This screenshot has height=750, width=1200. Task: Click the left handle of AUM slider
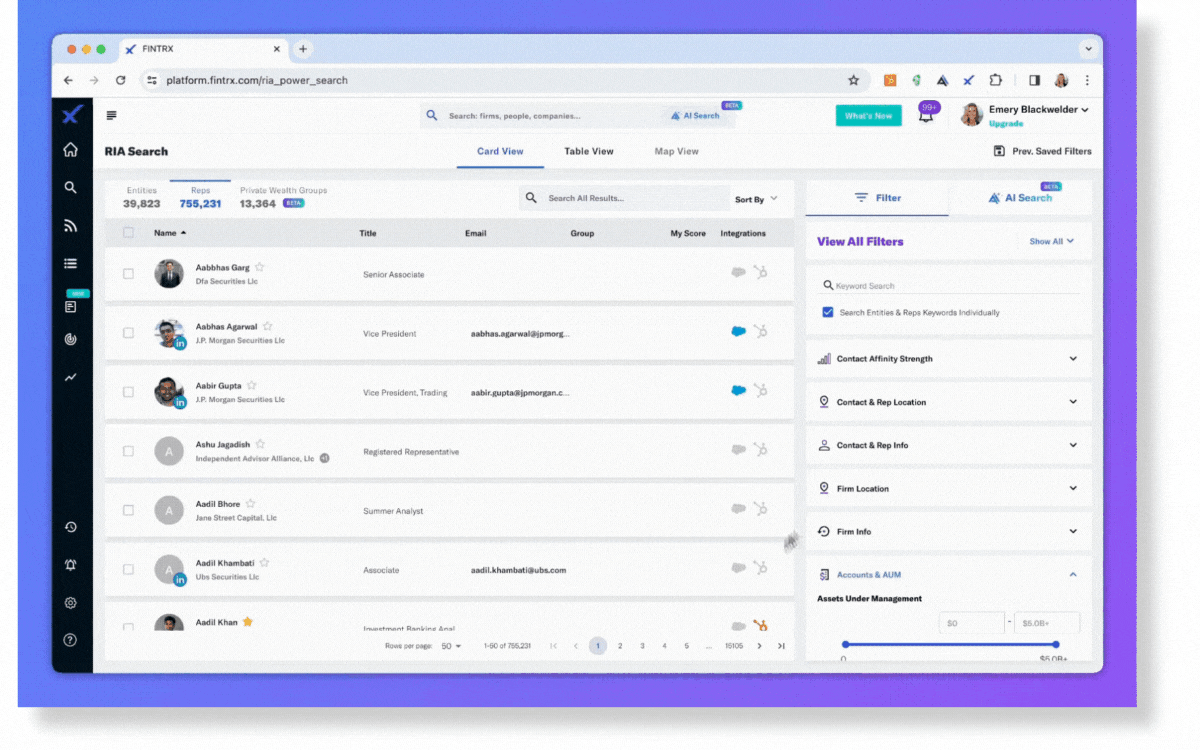[846, 644]
